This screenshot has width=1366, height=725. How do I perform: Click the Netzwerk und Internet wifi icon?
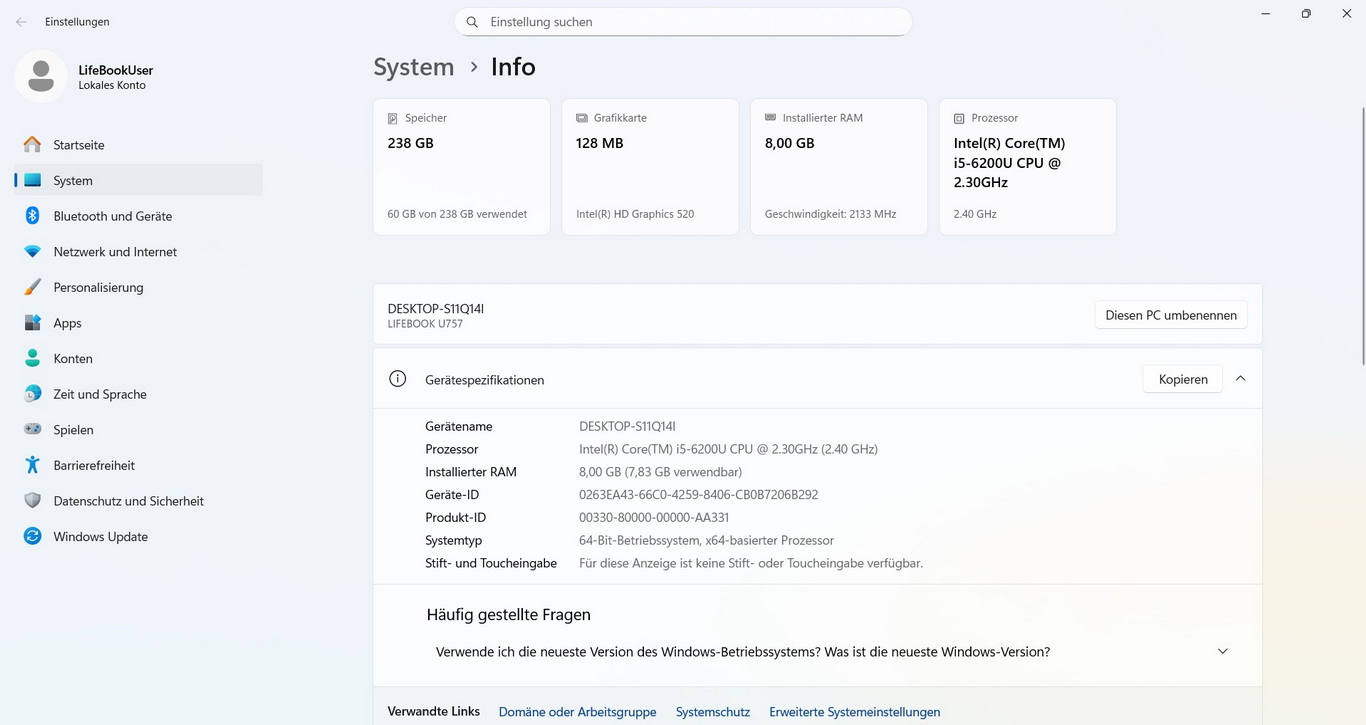click(33, 252)
